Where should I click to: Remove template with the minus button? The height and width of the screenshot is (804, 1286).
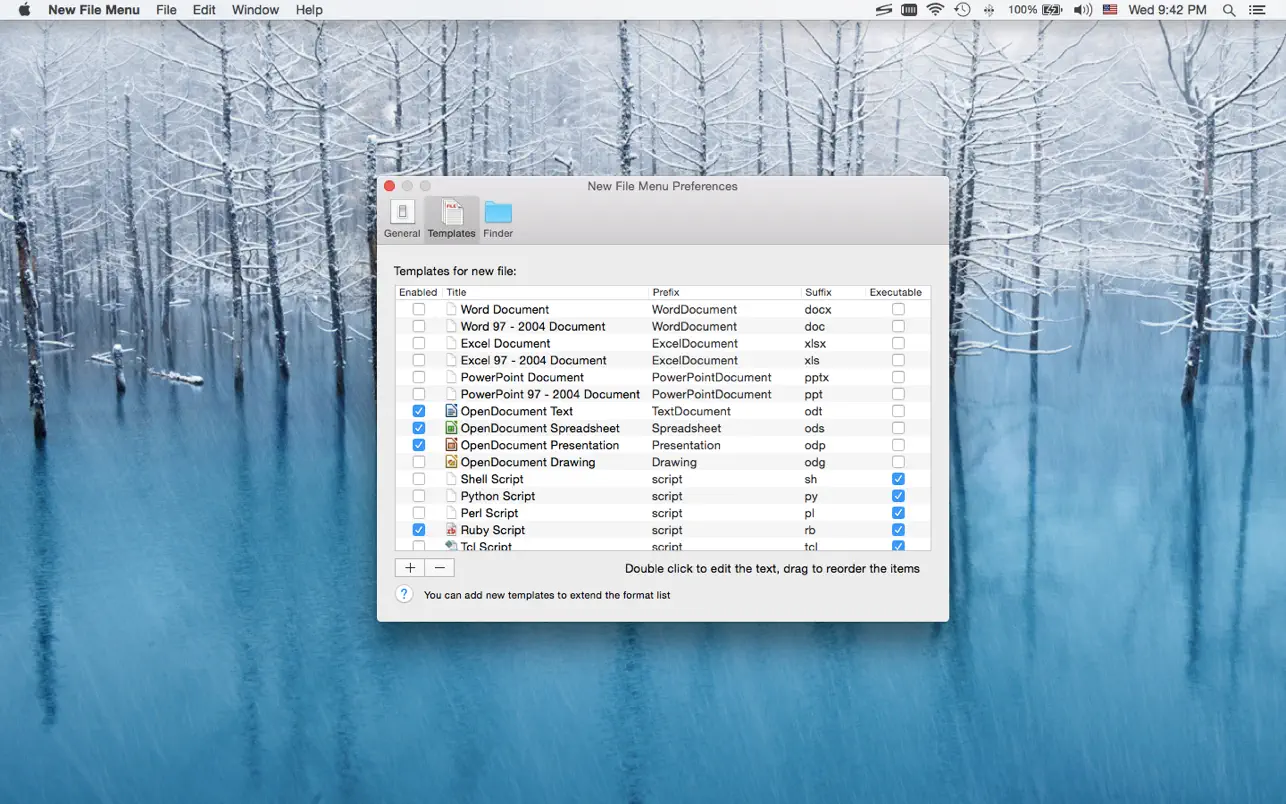(440, 568)
